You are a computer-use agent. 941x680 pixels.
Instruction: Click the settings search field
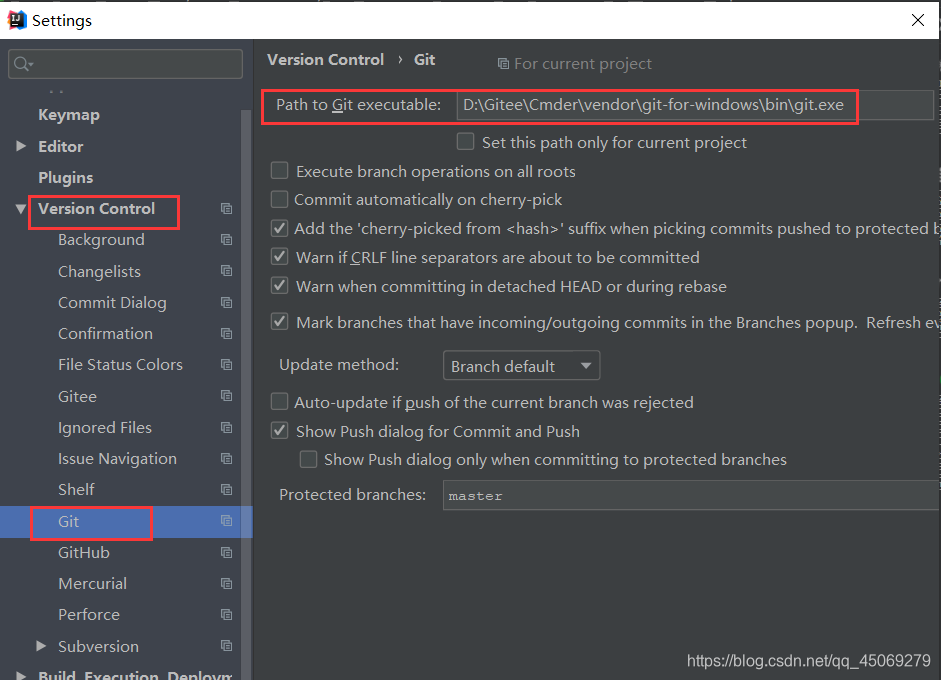coord(125,64)
